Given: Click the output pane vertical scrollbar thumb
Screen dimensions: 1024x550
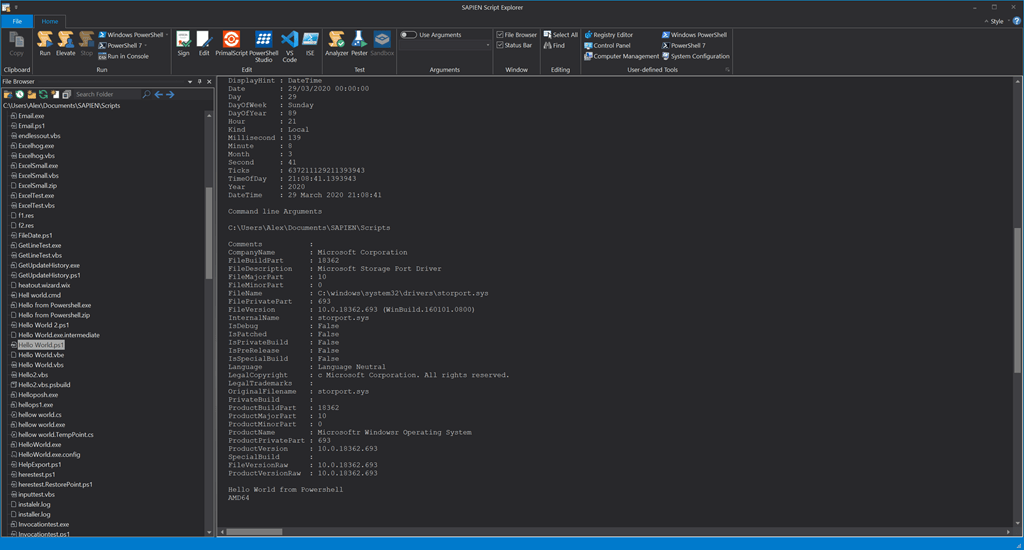Looking at the screenshot, I should point(1017,300).
